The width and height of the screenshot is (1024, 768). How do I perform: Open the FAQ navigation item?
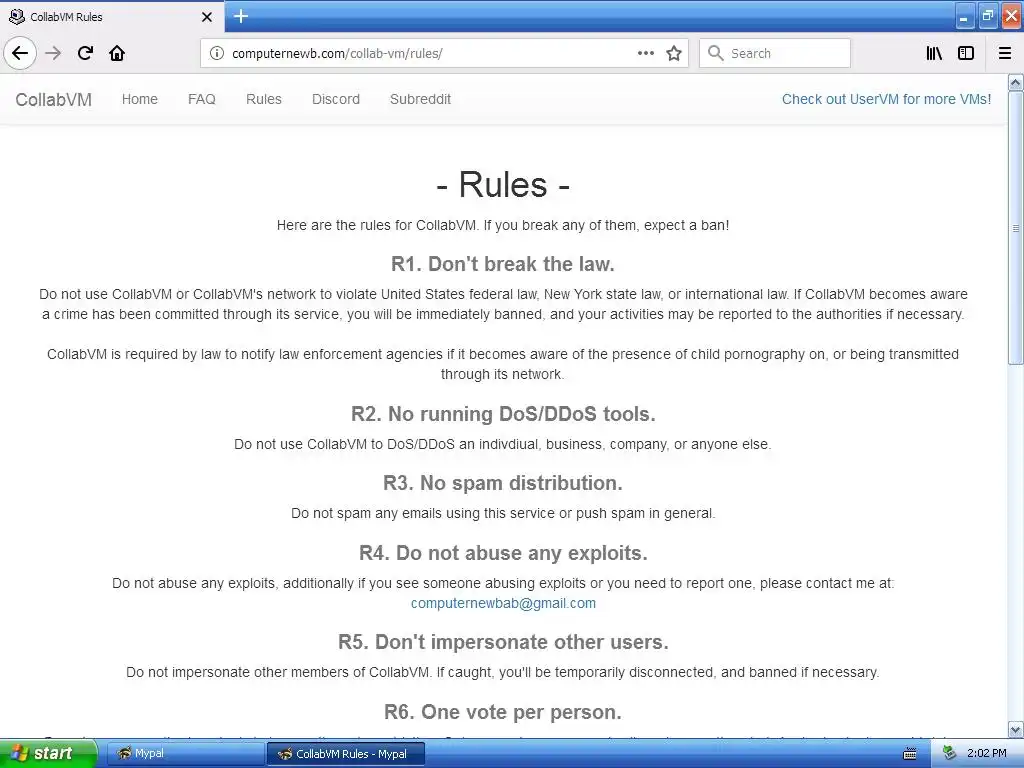[202, 99]
